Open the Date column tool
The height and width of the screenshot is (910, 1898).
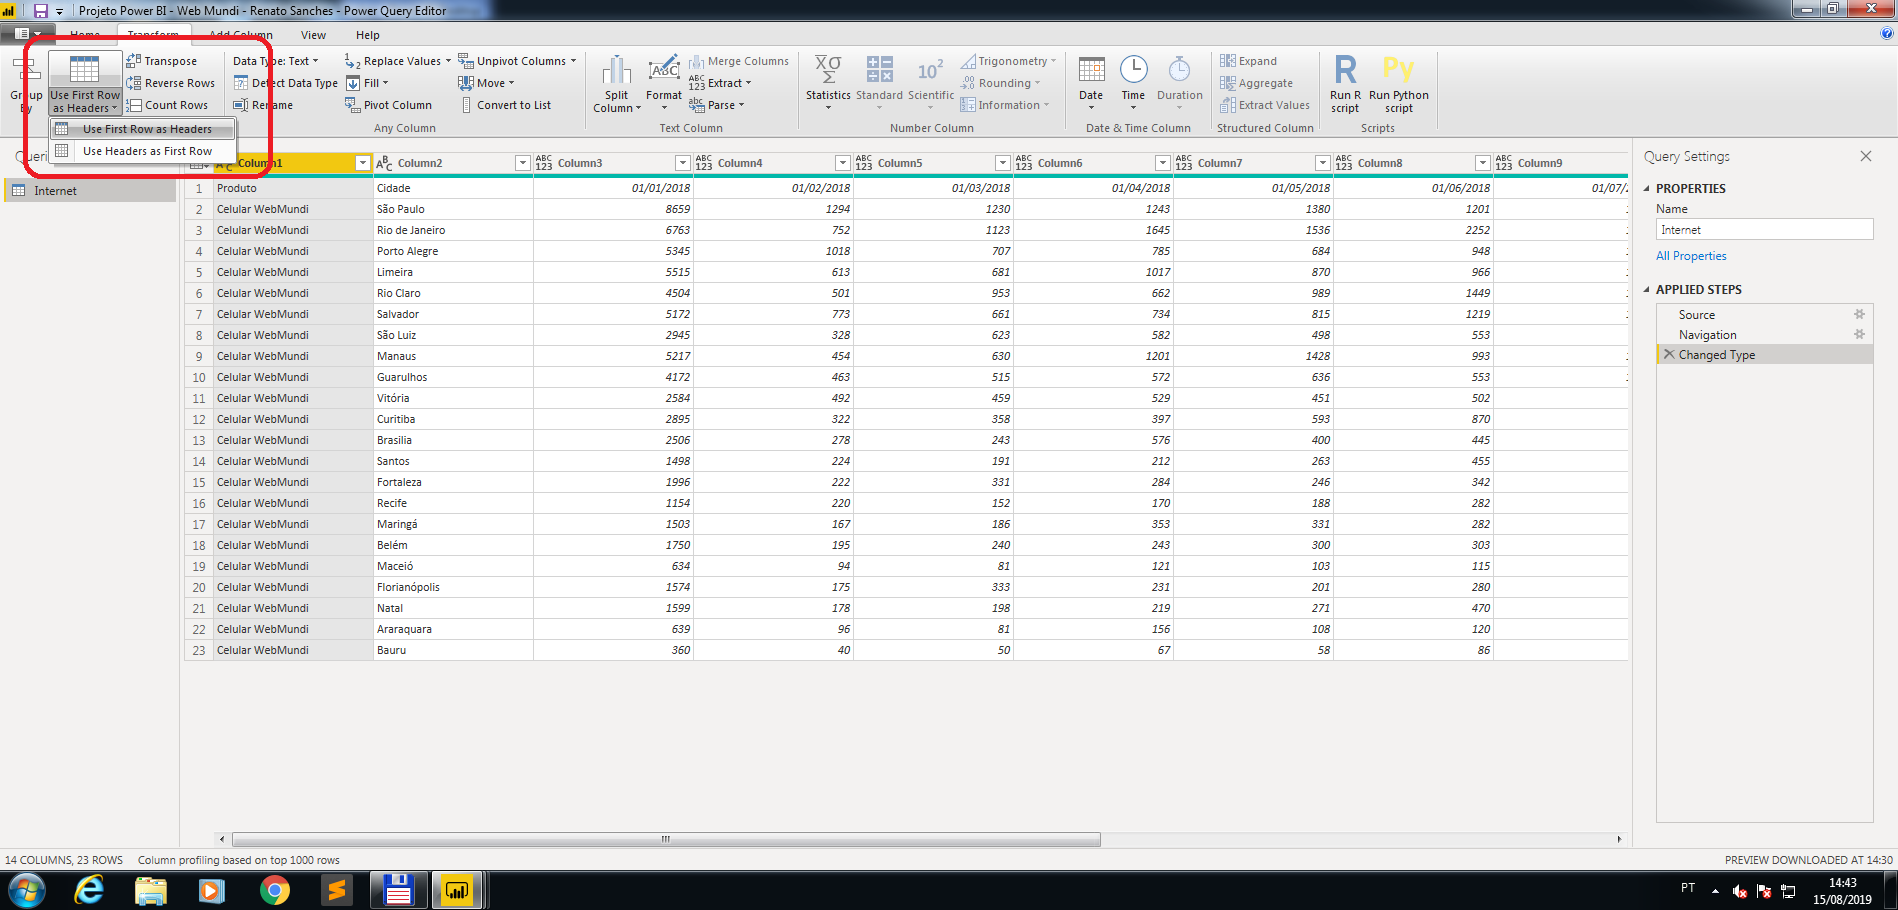1091,82
